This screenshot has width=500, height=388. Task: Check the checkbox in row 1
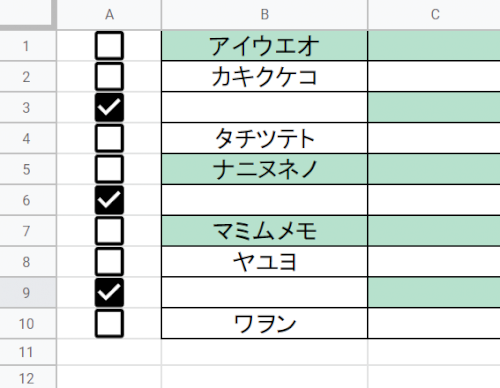click(x=109, y=46)
